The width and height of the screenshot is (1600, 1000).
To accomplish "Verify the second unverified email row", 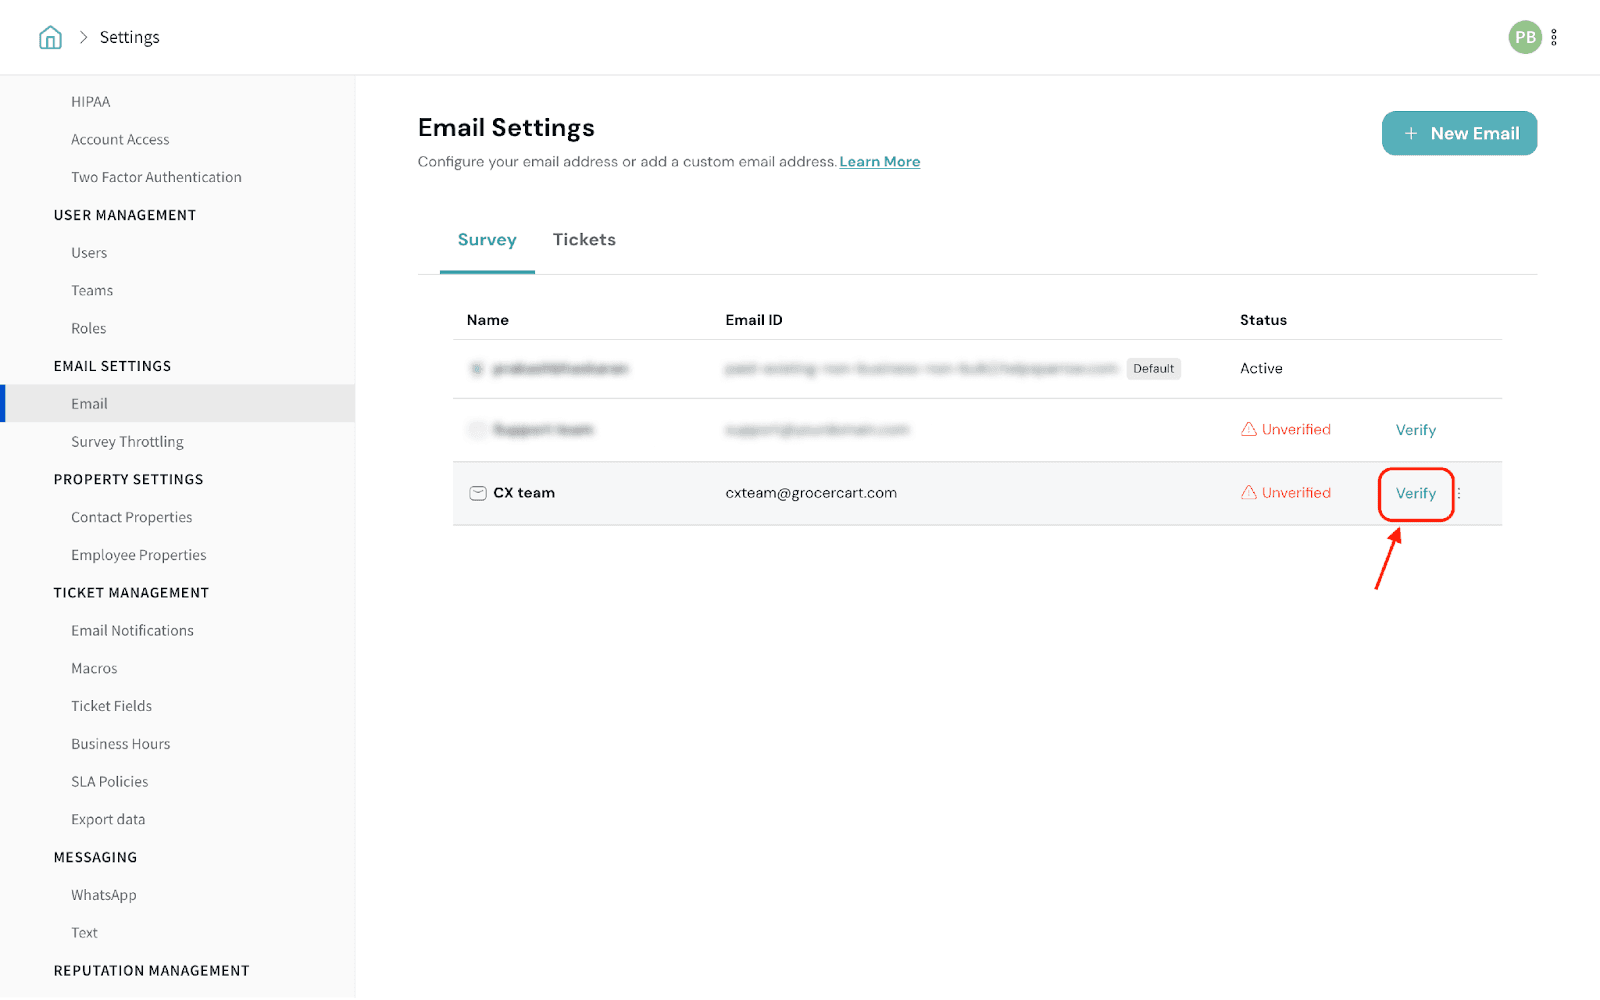I will (x=1415, y=430).
